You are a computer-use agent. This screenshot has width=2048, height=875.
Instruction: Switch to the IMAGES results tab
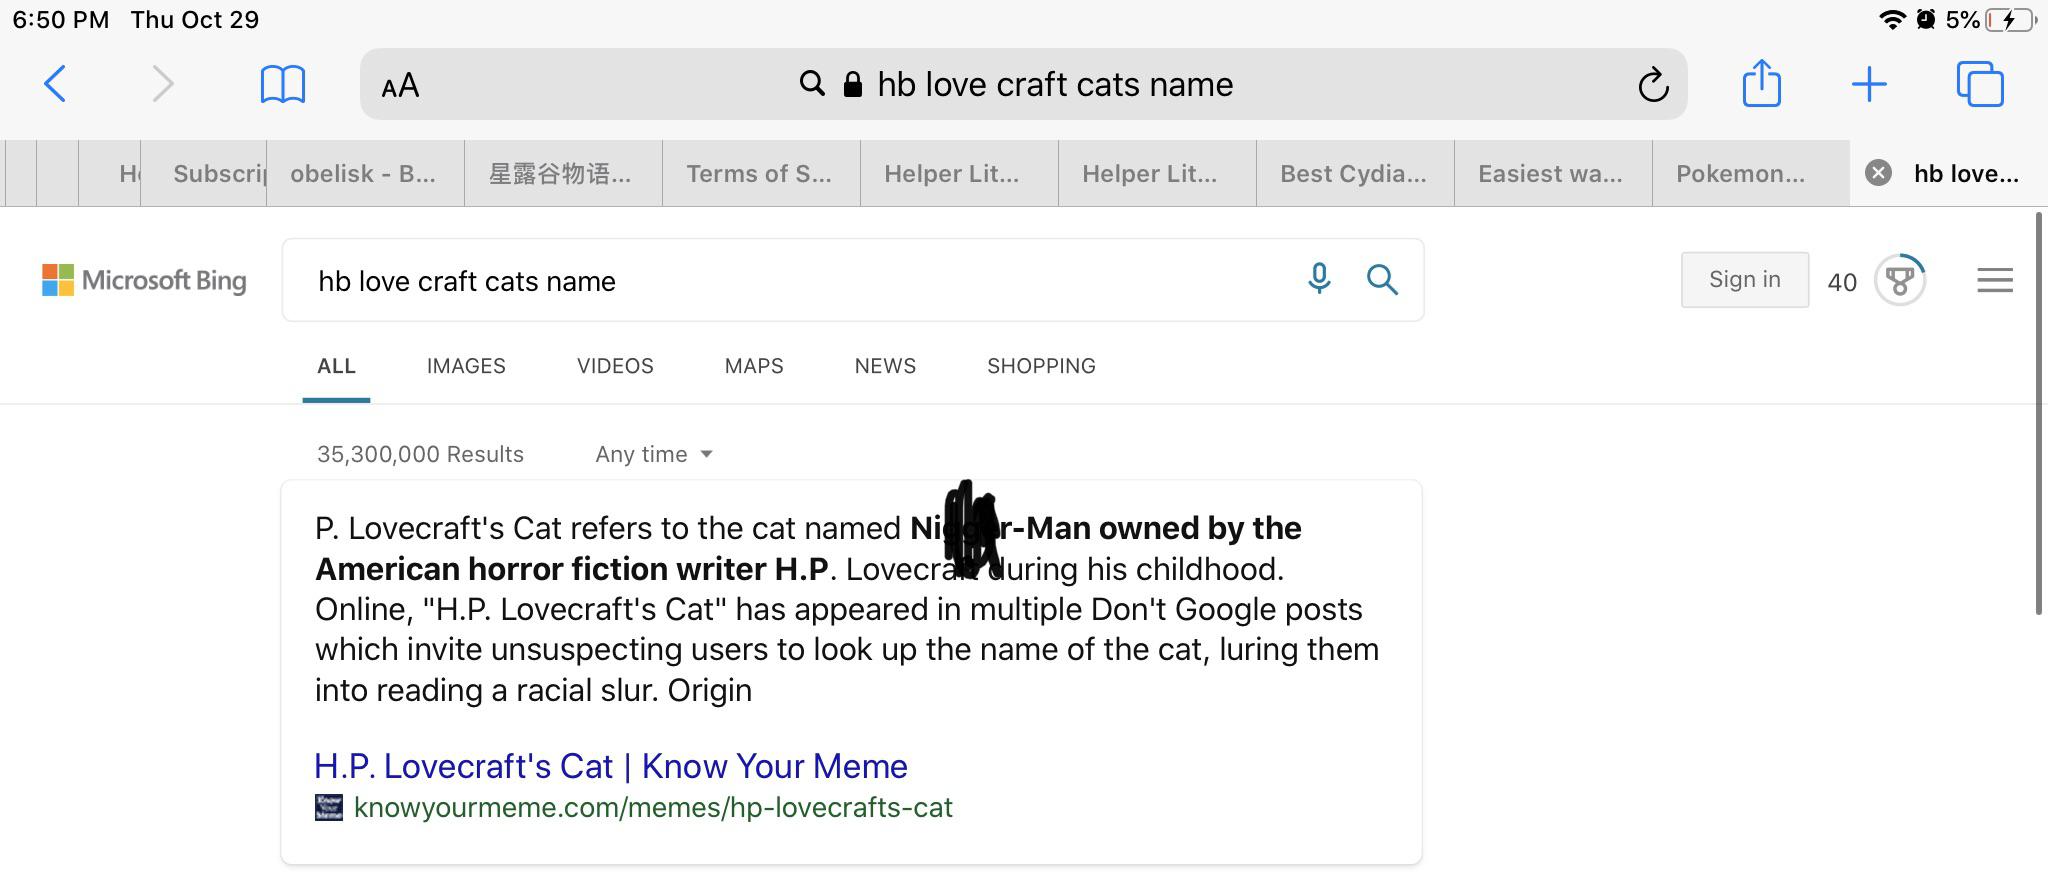click(x=465, y=366)
